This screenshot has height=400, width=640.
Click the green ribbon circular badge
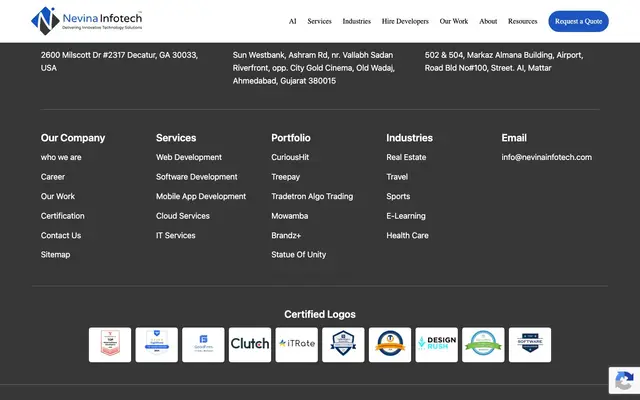483,344
